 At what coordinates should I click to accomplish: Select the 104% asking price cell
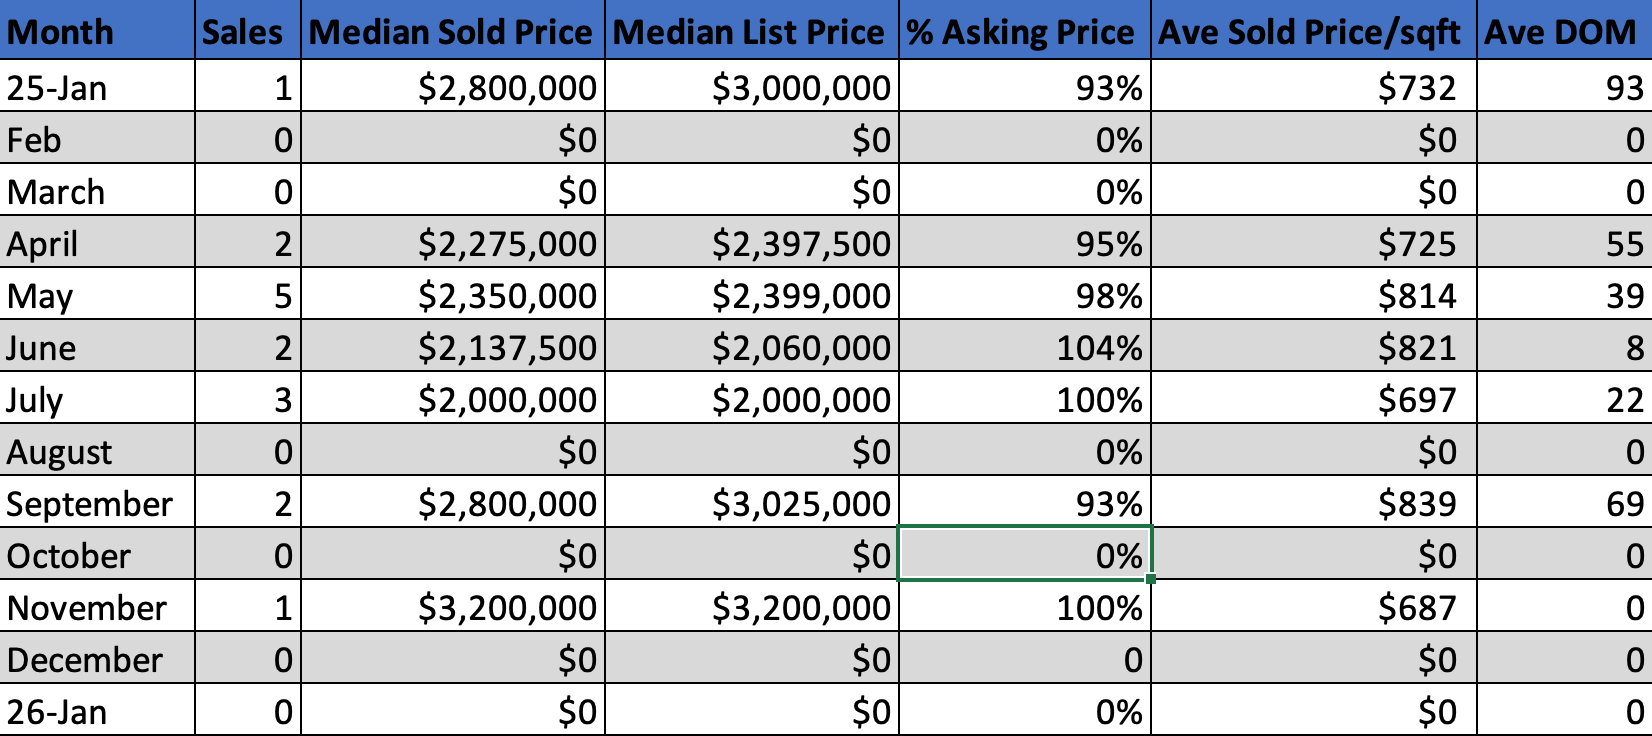tap(1025, 348)
